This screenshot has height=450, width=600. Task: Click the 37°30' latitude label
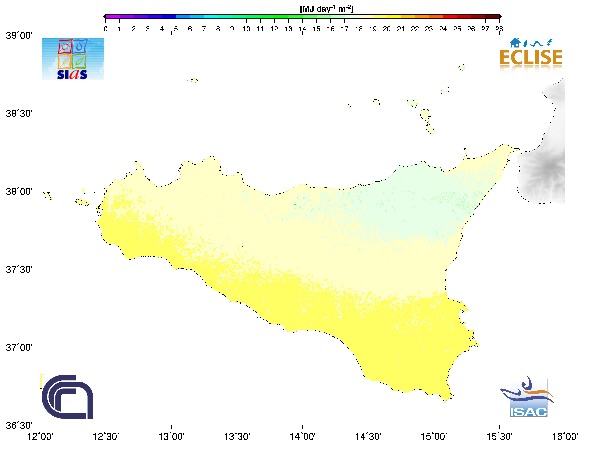click(x=19, y=269)
